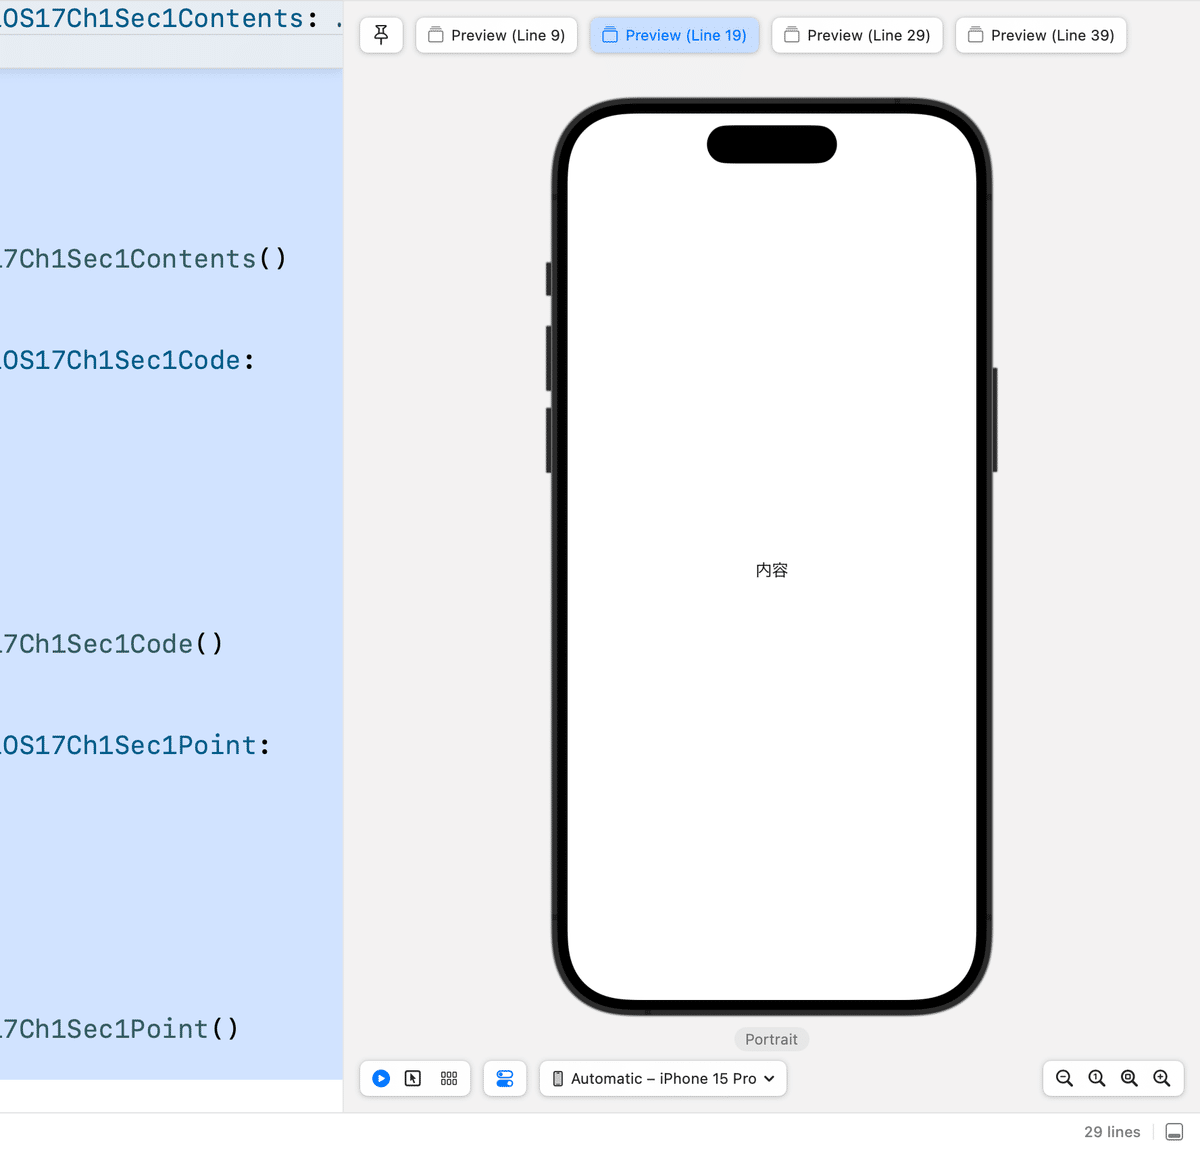Zoom preview to 100%
1200x1150 pixels.
pos(1097,1078)
